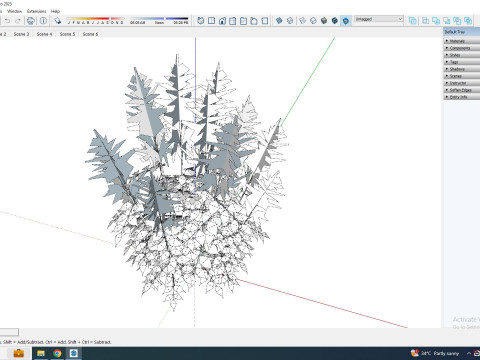The image size is (480, 360).
Task: Click the briefcase icon on taskbar
Action: [x=19, y=353]
